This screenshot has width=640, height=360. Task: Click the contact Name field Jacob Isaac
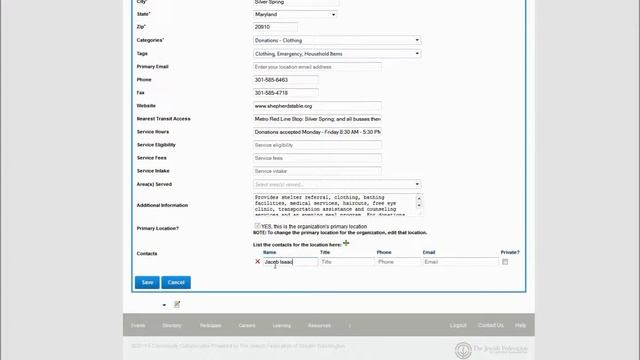point(290,262)
